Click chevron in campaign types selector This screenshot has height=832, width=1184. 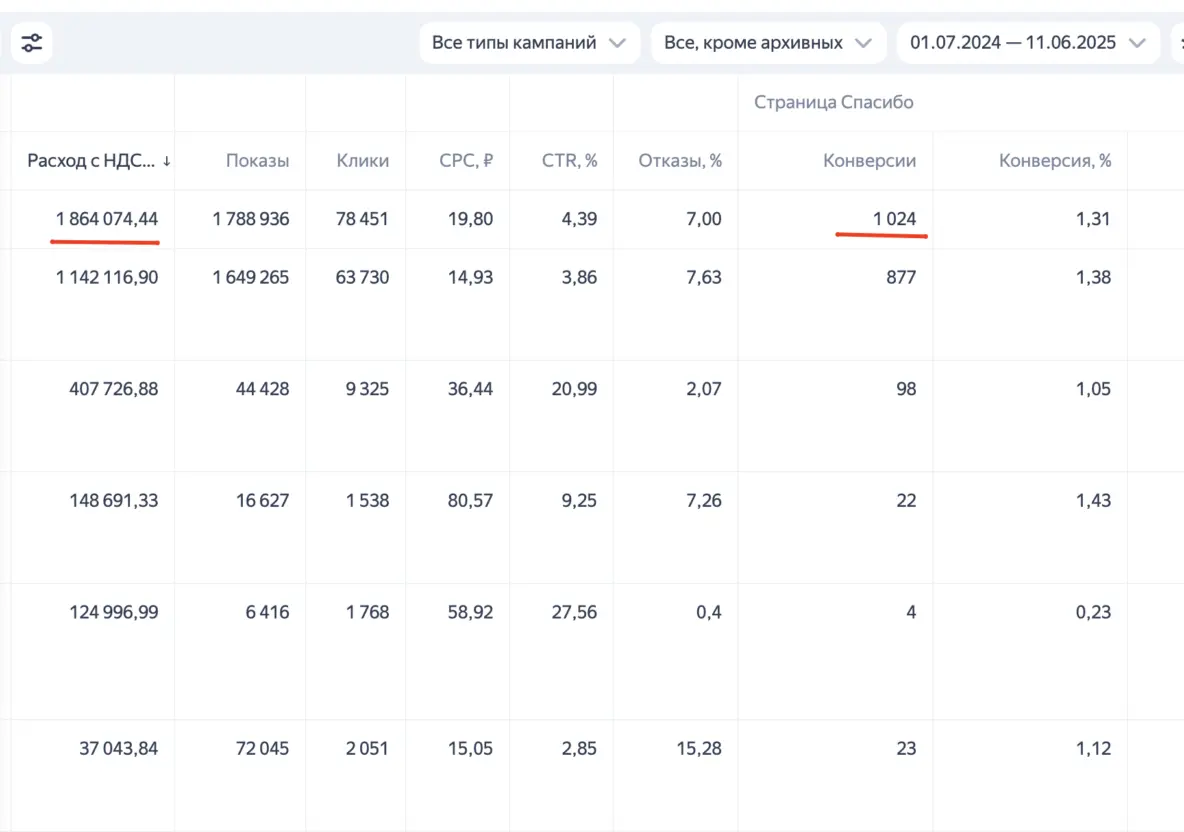point(618,43)
